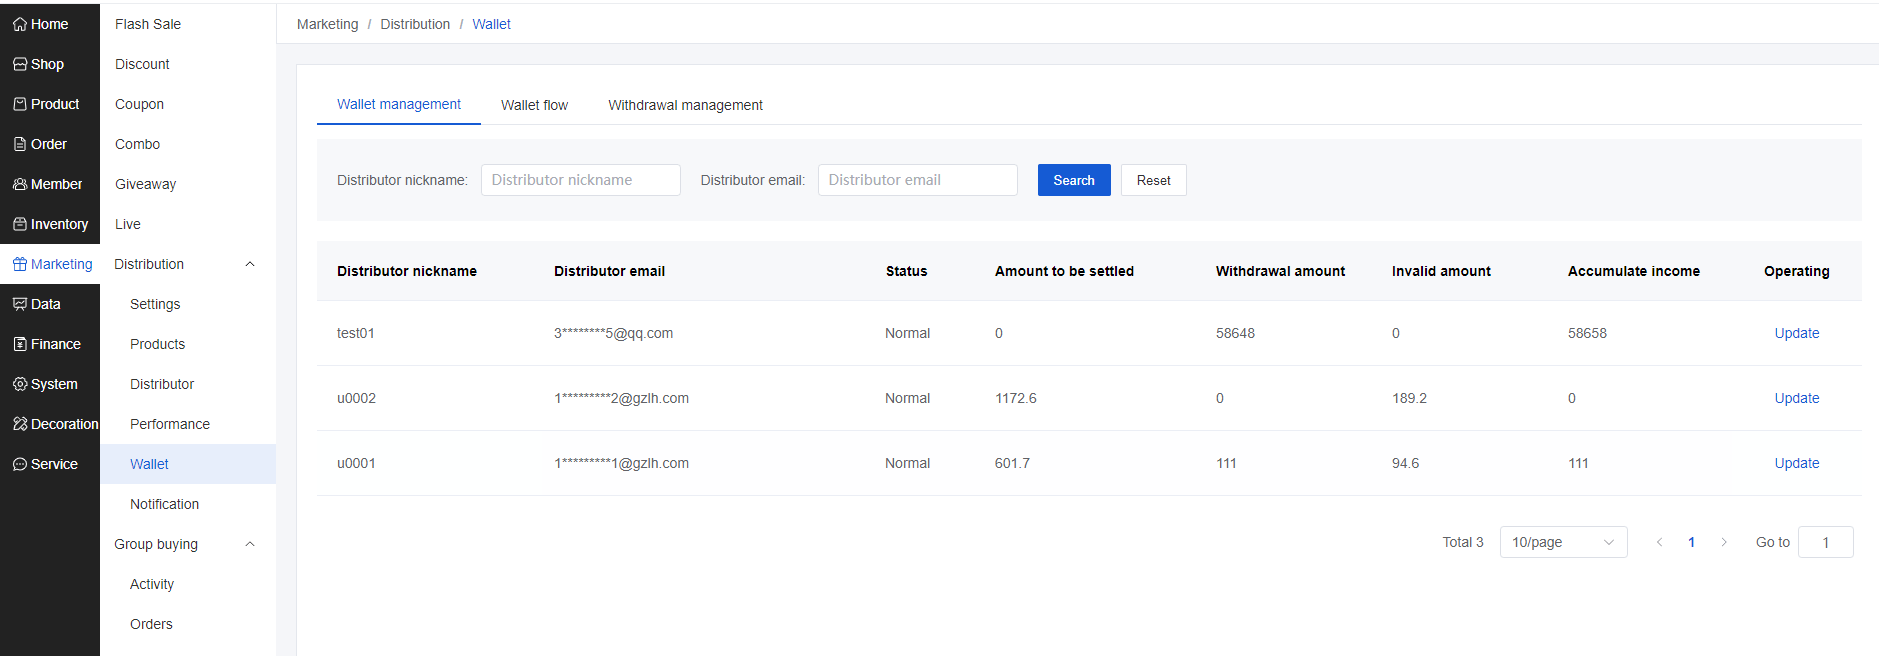
Task: Click Wallet in the breadcrumb
Action: coord(491,24)
